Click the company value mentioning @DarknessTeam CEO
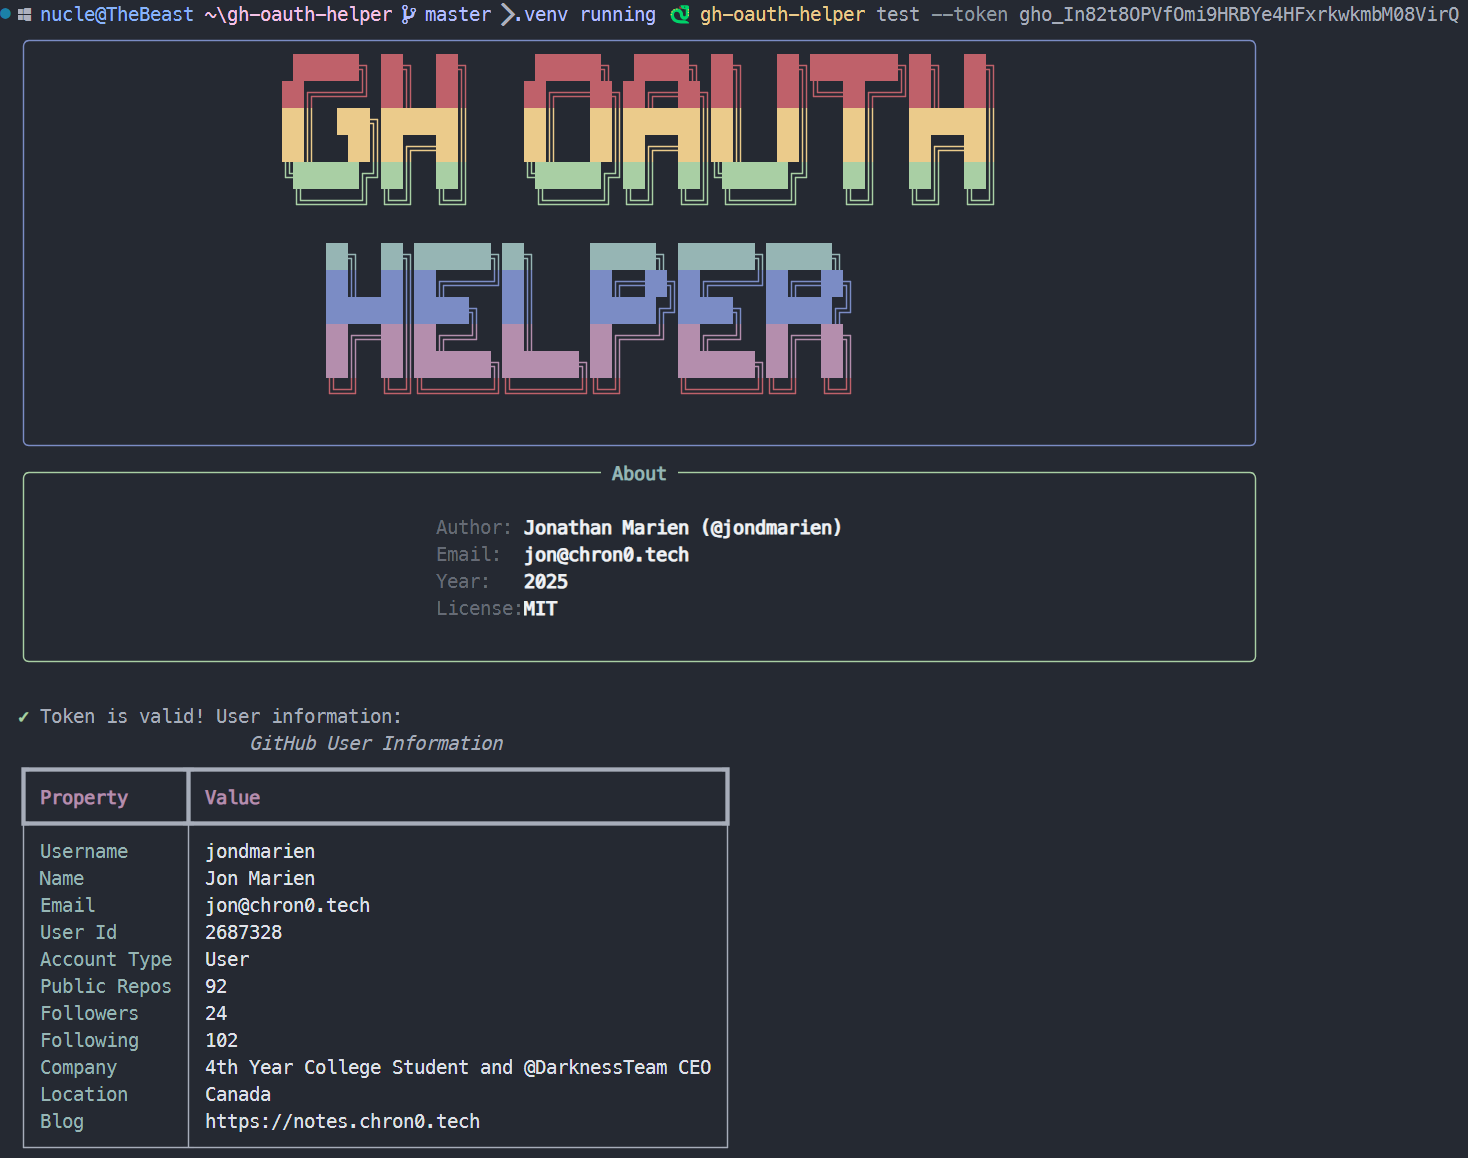Image resolution: width=1468 pixels, height=1158 pixels. click(458, 1068)
